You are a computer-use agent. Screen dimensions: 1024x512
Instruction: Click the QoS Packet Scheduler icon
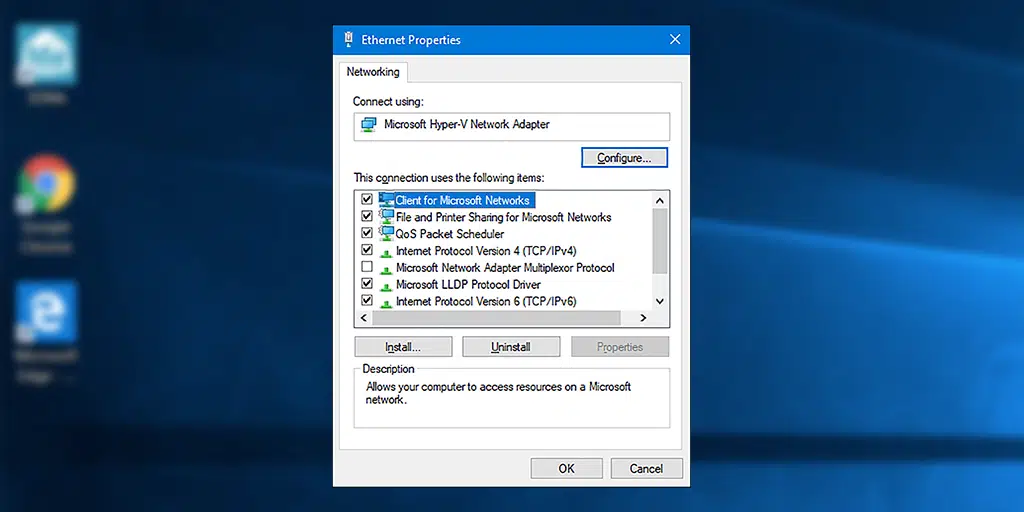[x=387, y=234]
